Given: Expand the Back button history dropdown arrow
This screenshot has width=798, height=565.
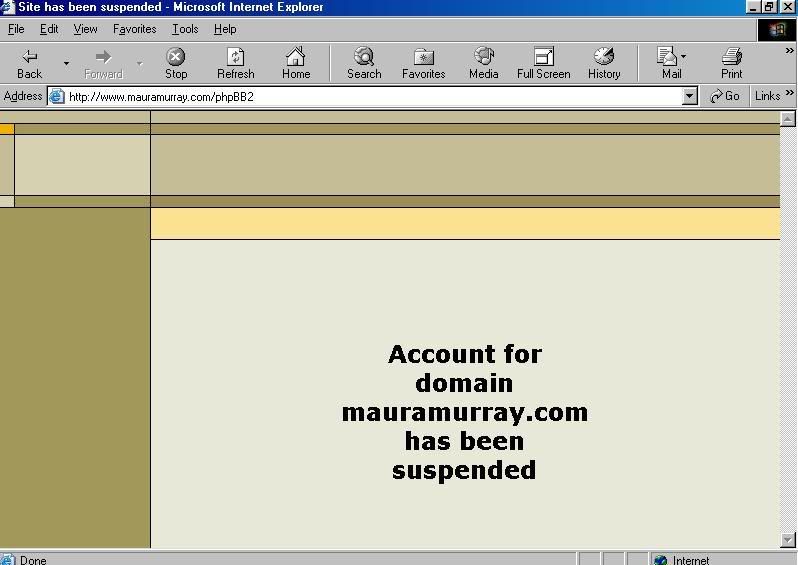Looking at the screenshot, I should [66, 63].
